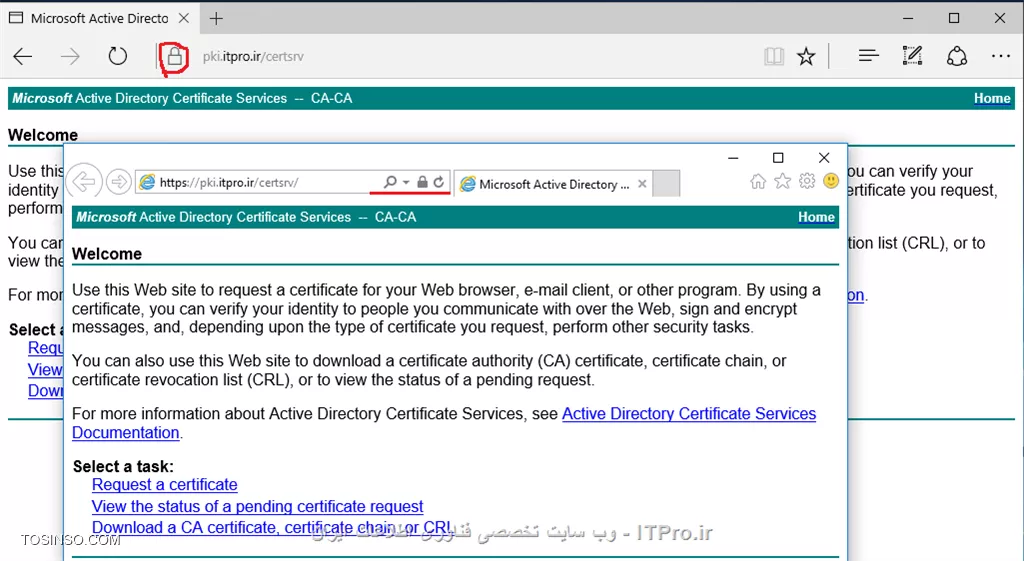Go forward in the Internet Explorer window
The image size is (1024, 561).
click(119, 182)
